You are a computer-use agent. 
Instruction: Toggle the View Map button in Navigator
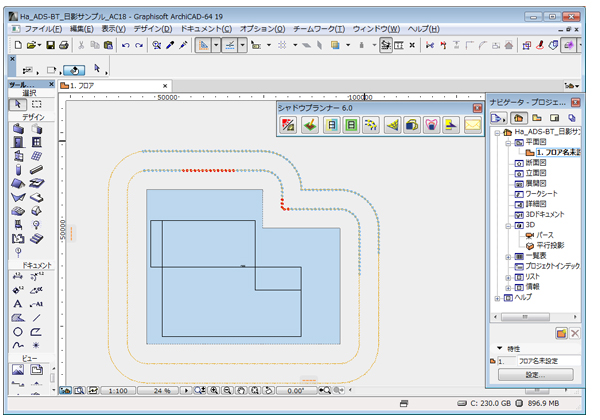pos(537,118)
